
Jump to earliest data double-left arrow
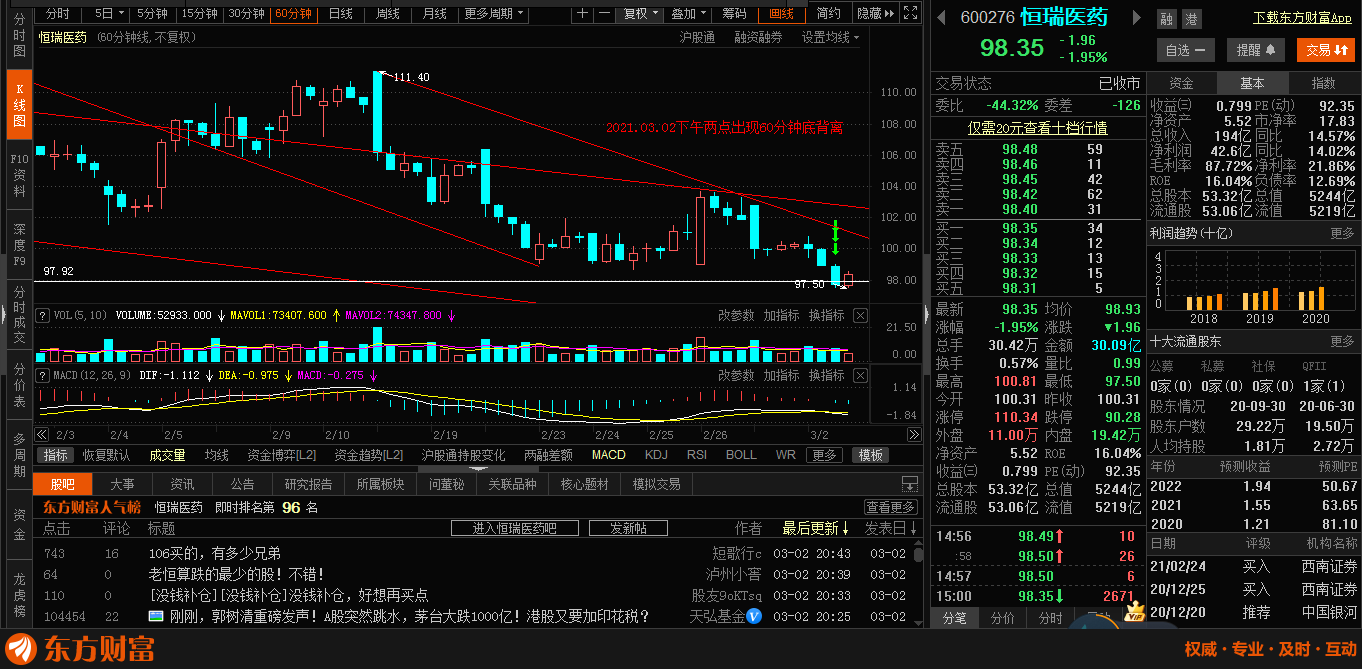(42, 435)
